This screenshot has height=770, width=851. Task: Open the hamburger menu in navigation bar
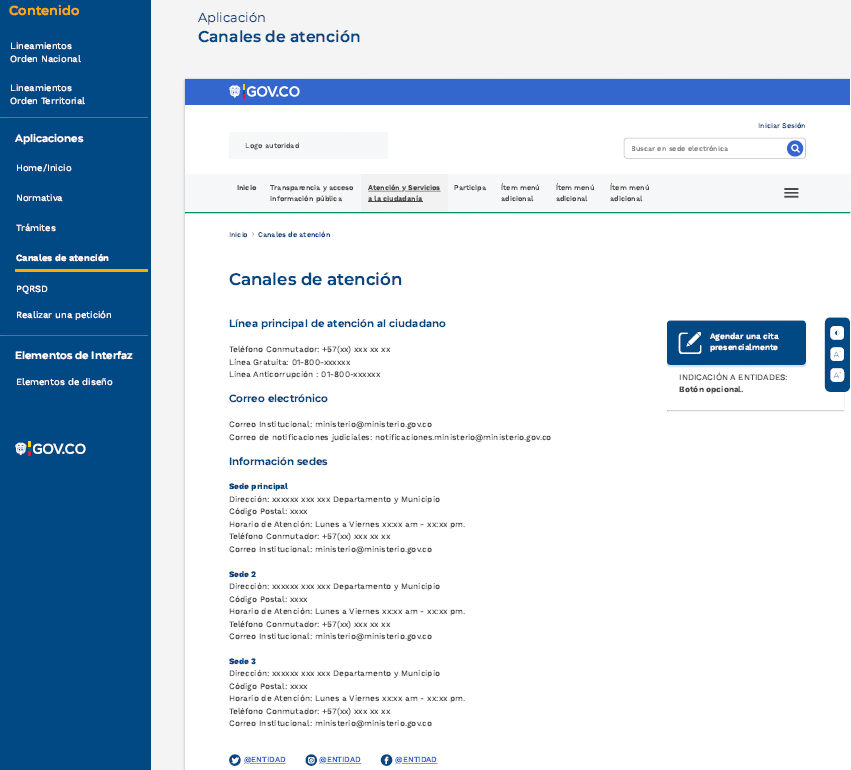tap(791, 193)
